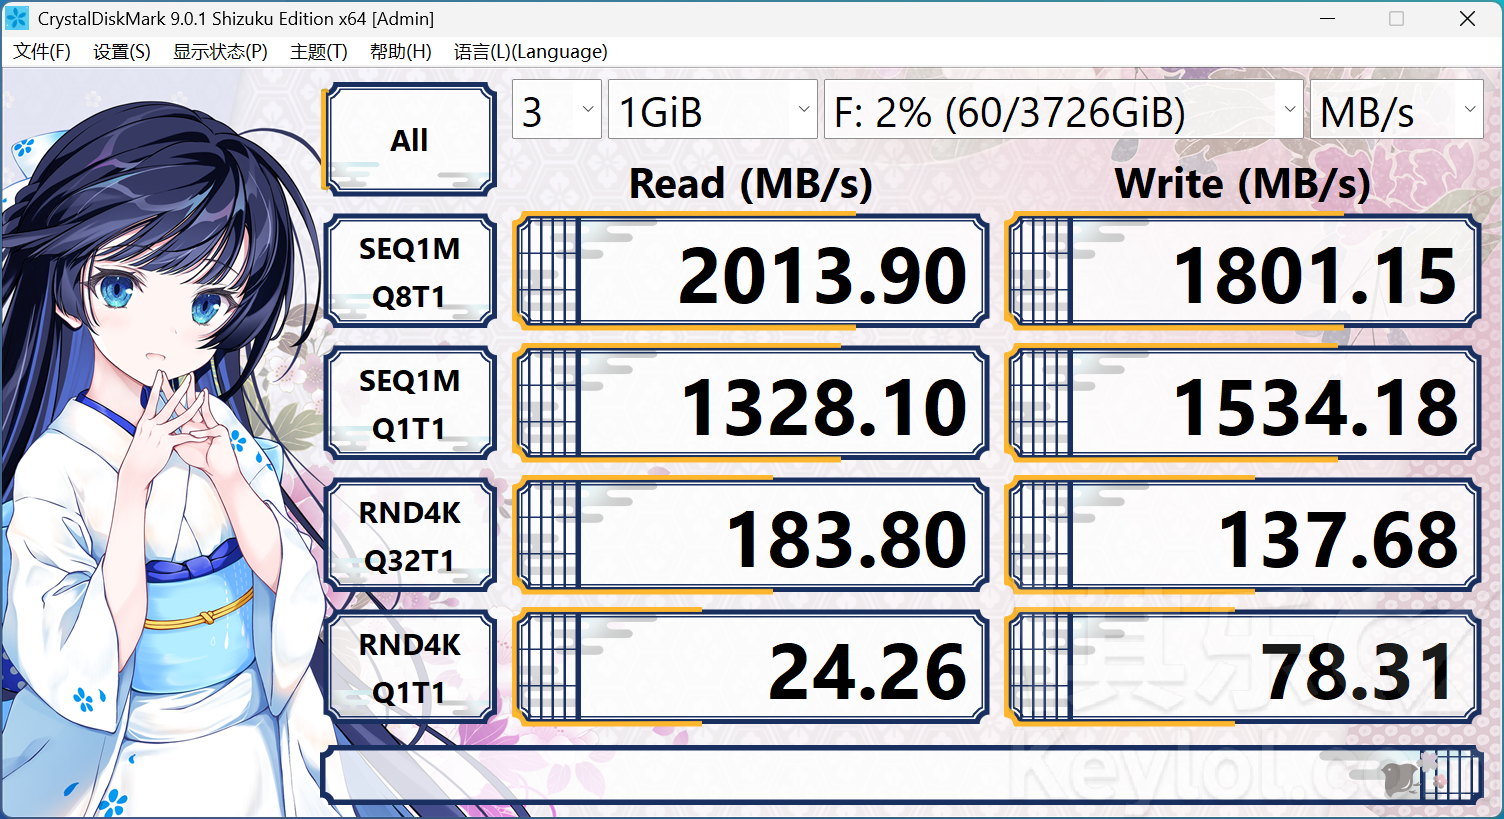The height and width of the screenshot is (819, 1504).
Task: Select the 78.31 random write result
Action: click(1243, 667)
